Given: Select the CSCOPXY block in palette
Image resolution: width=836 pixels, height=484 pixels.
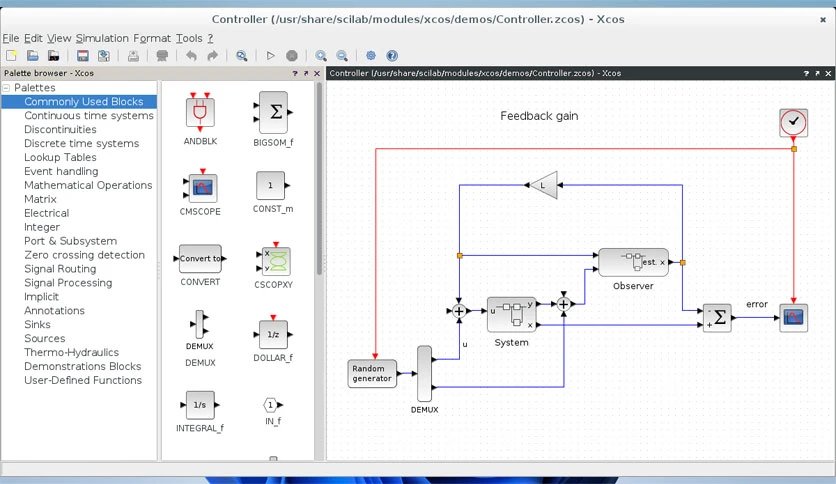Looking at the screenshot, I should tap(274, 260).
